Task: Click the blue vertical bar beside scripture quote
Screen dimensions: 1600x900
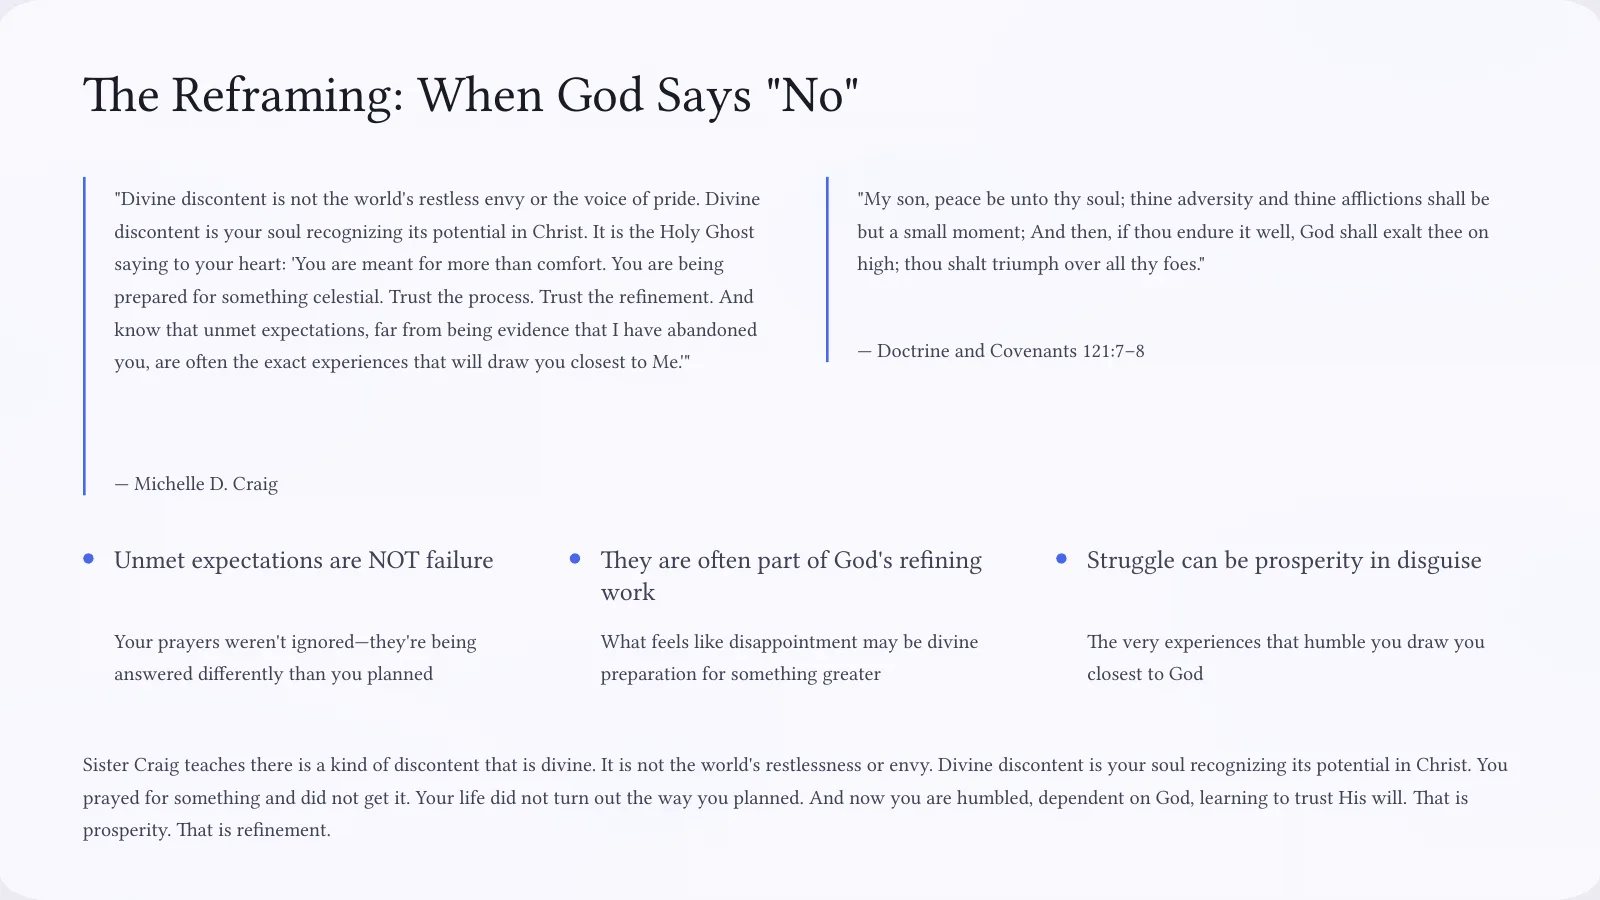Action: click(x=827, y=269)
